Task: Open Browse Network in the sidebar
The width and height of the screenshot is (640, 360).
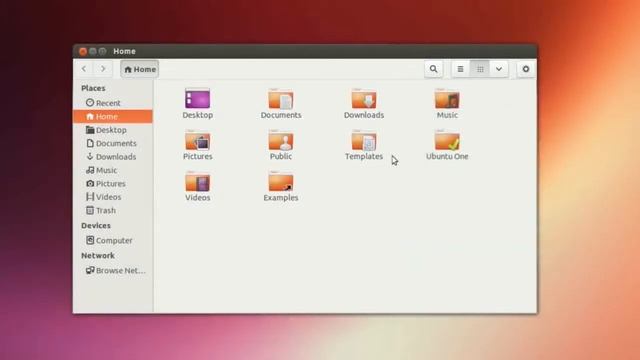Action: pyautogui.click(x=113, y=270)
